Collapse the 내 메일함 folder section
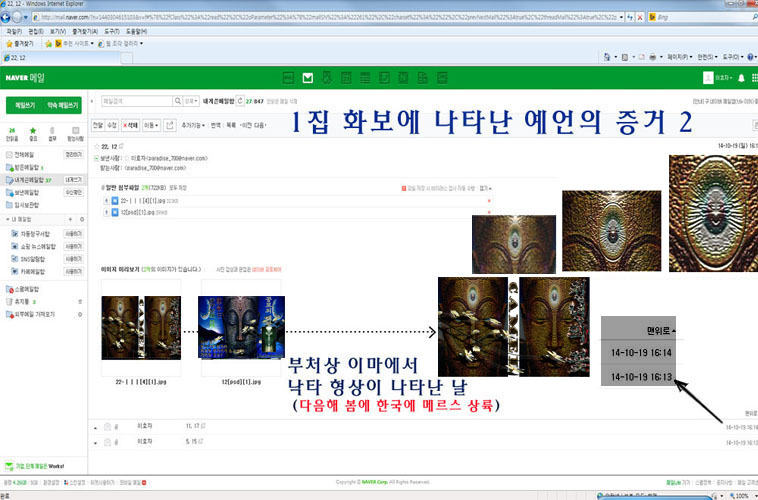The height and width of the screenshot is (500, 758). tap(7, 218)
